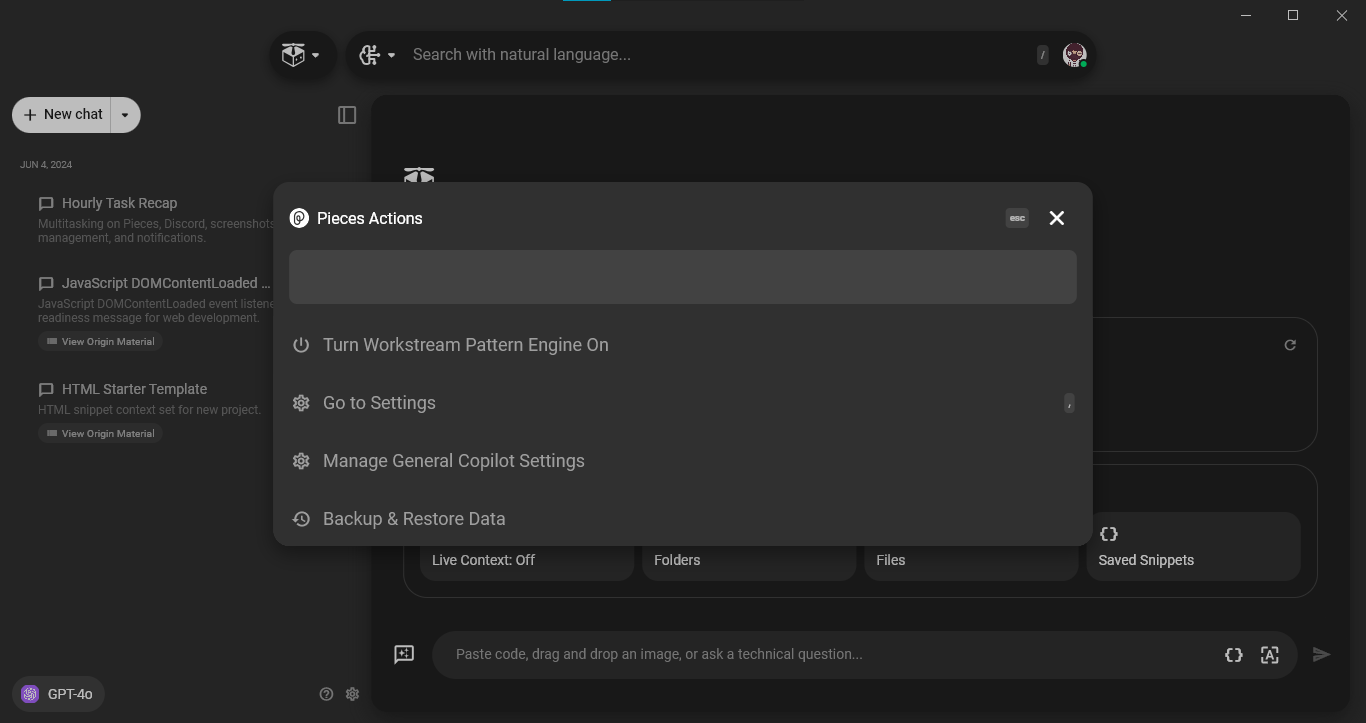The height and width of the screenshot is (723, 1366).
Task: Click the add-context icon beside the chat input
Action: 404,654
